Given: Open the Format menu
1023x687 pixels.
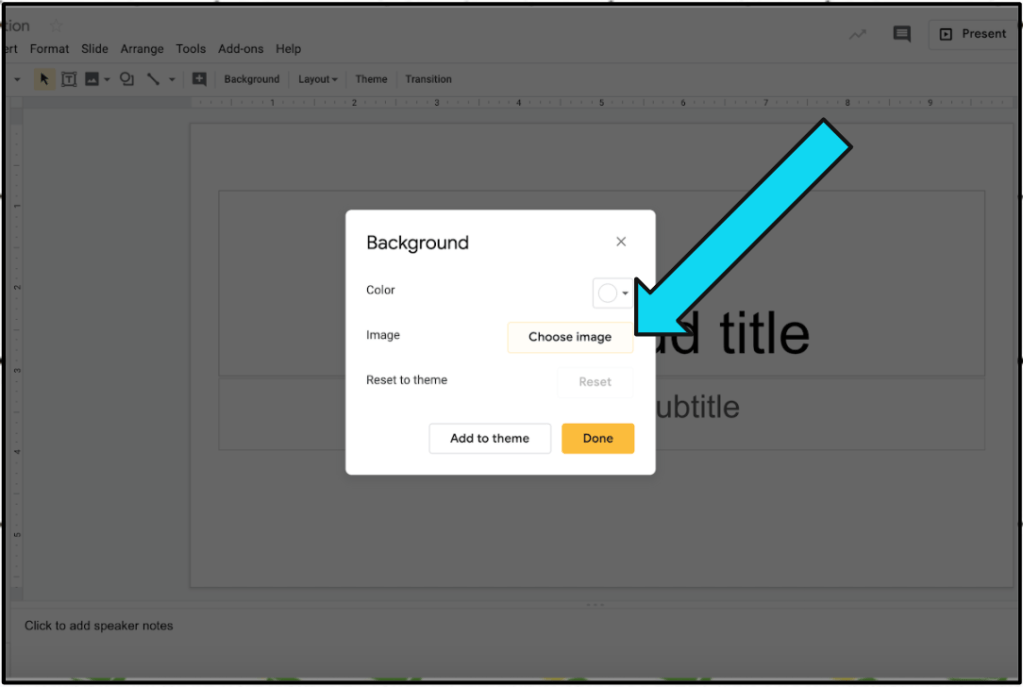Looking at the screenshot, I should click(x=49, y=49).
